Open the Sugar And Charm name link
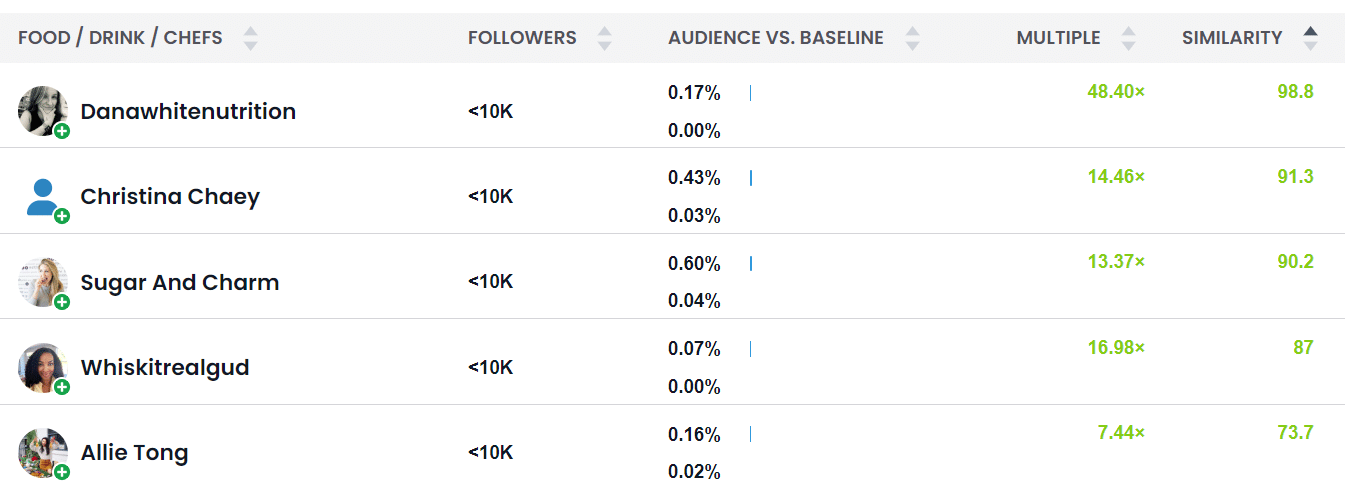The width and height of the screenshot is (1345, 495). click(180, 282)
